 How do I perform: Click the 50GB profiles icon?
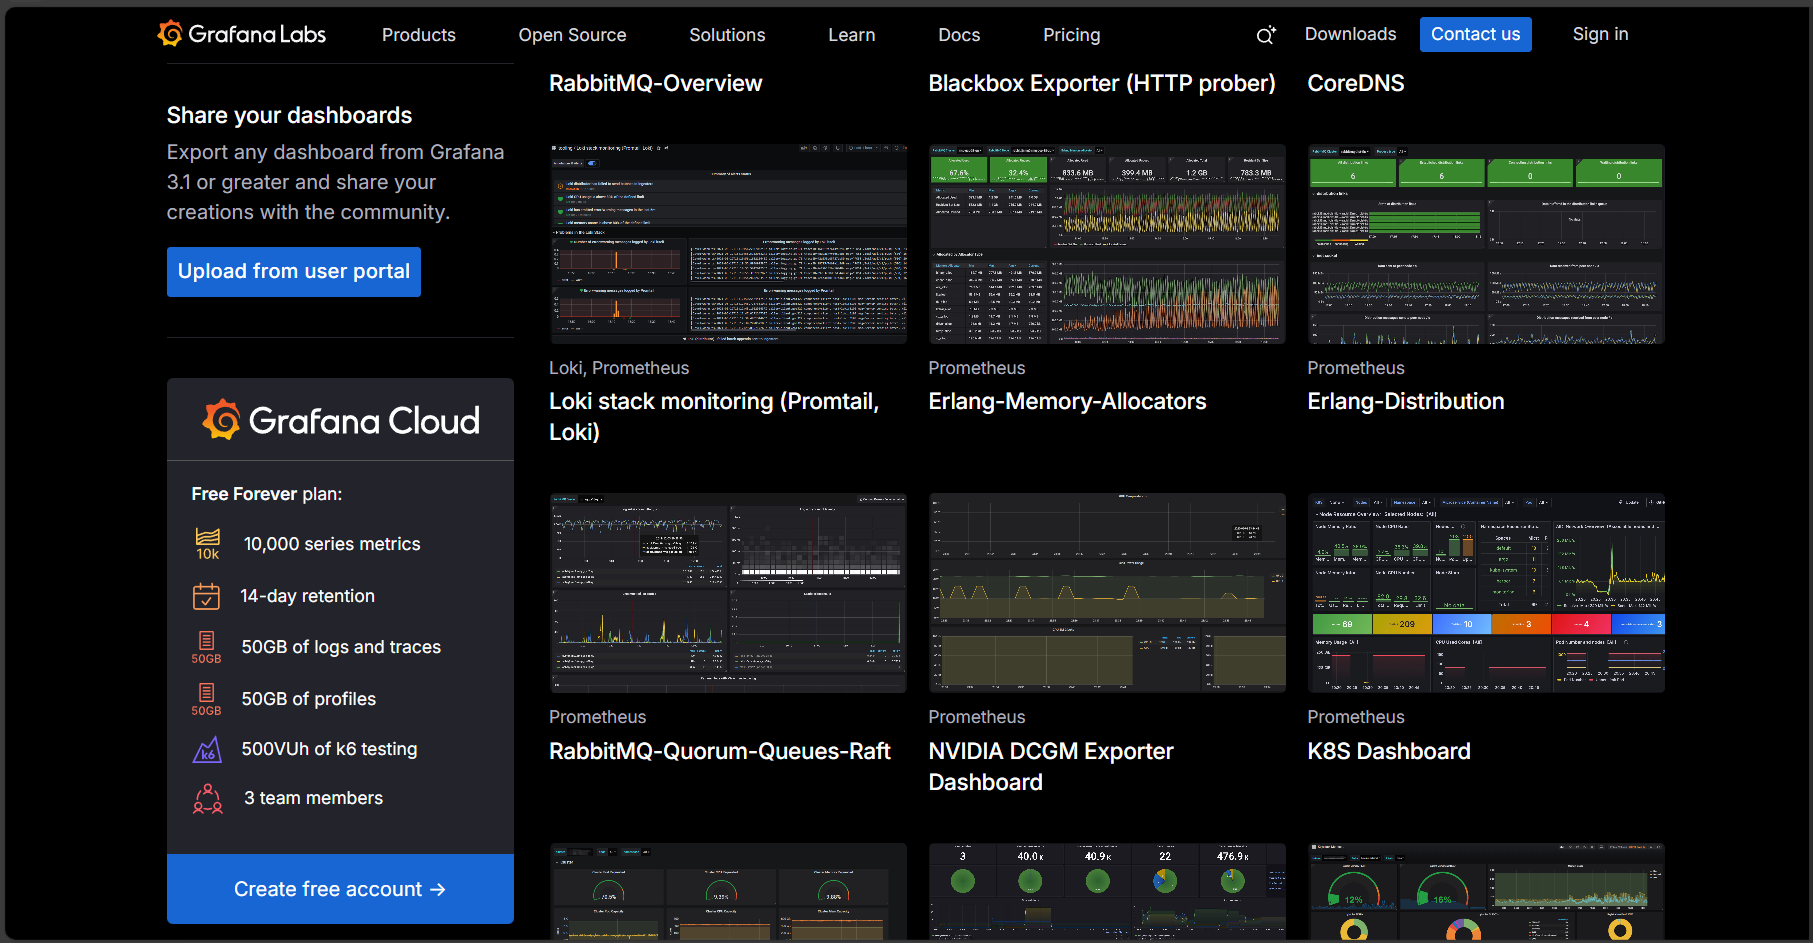pos(206,699)
